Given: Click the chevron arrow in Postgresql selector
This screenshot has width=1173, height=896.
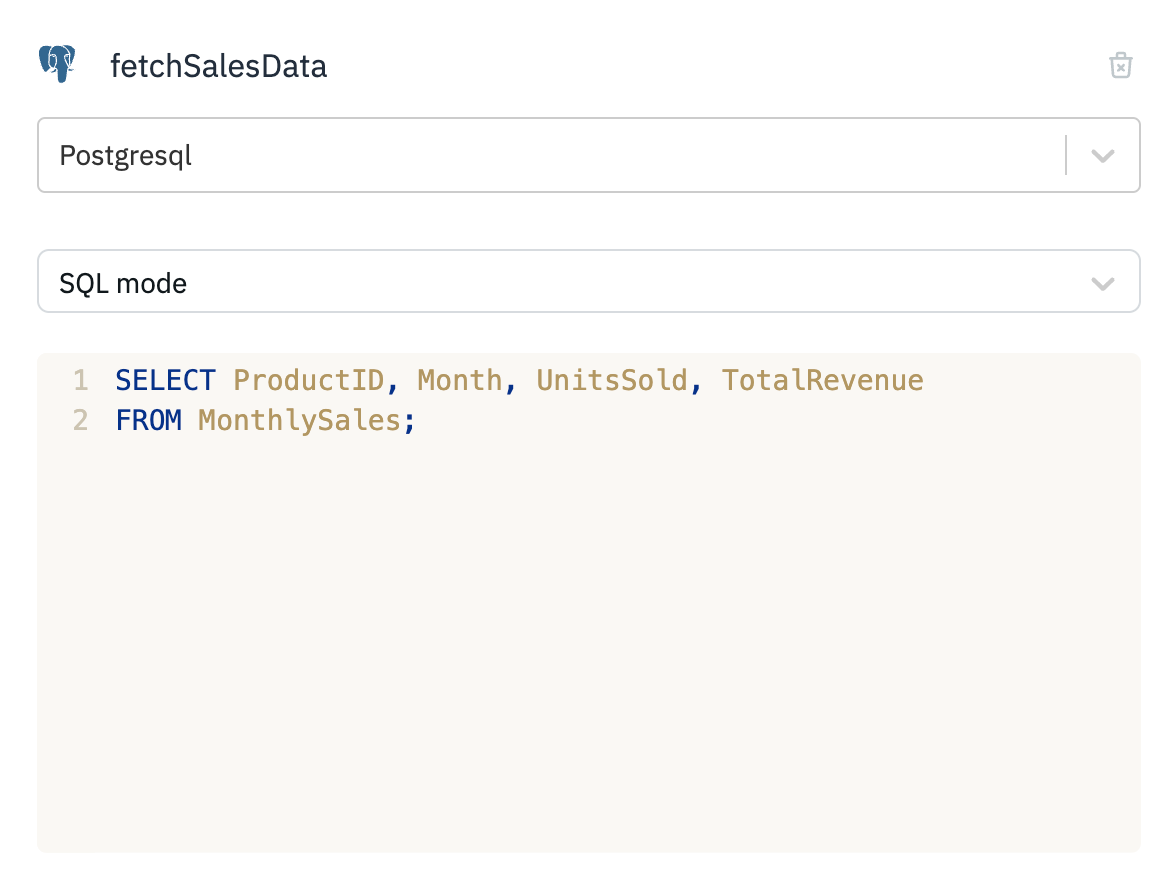Looking at the screenshot, I should click(1102, 156).
